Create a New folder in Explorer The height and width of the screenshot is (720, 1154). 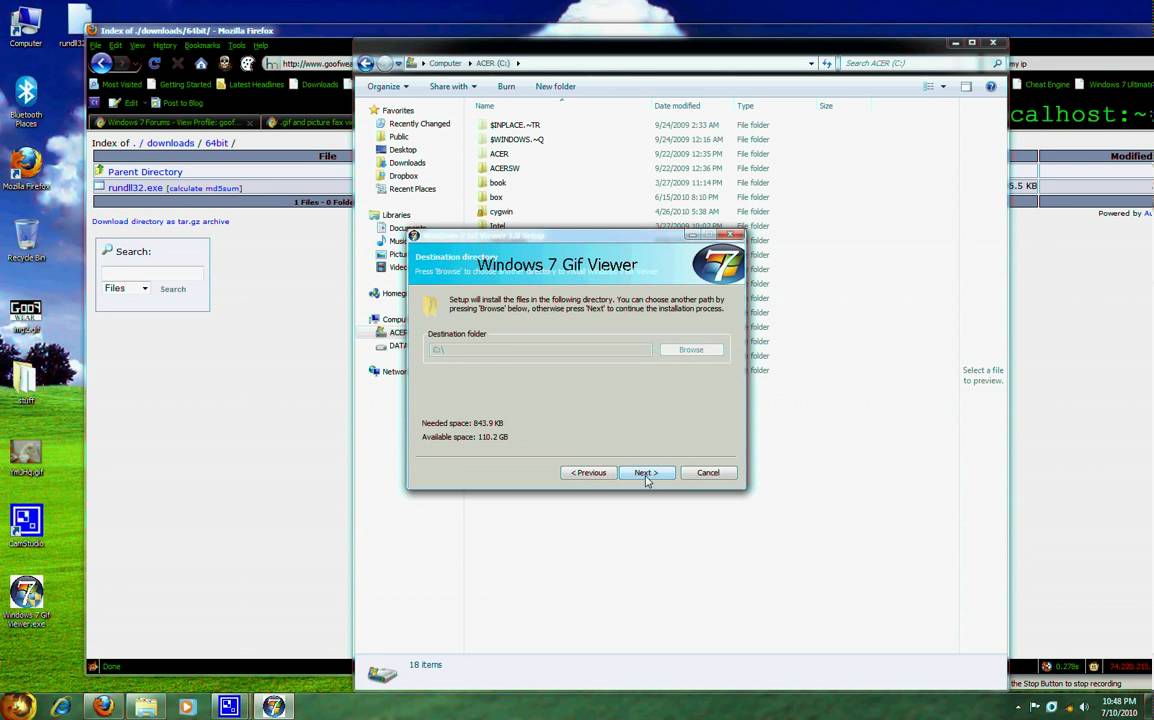[556, 86]
